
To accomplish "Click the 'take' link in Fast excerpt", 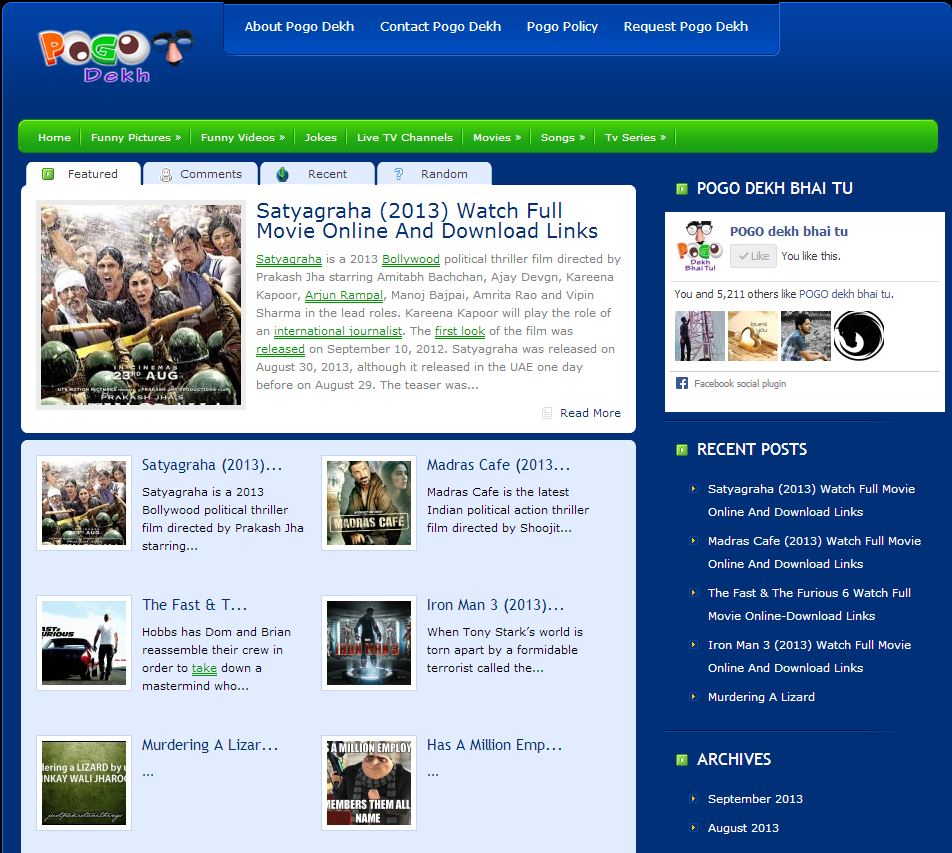I will 204,668.
